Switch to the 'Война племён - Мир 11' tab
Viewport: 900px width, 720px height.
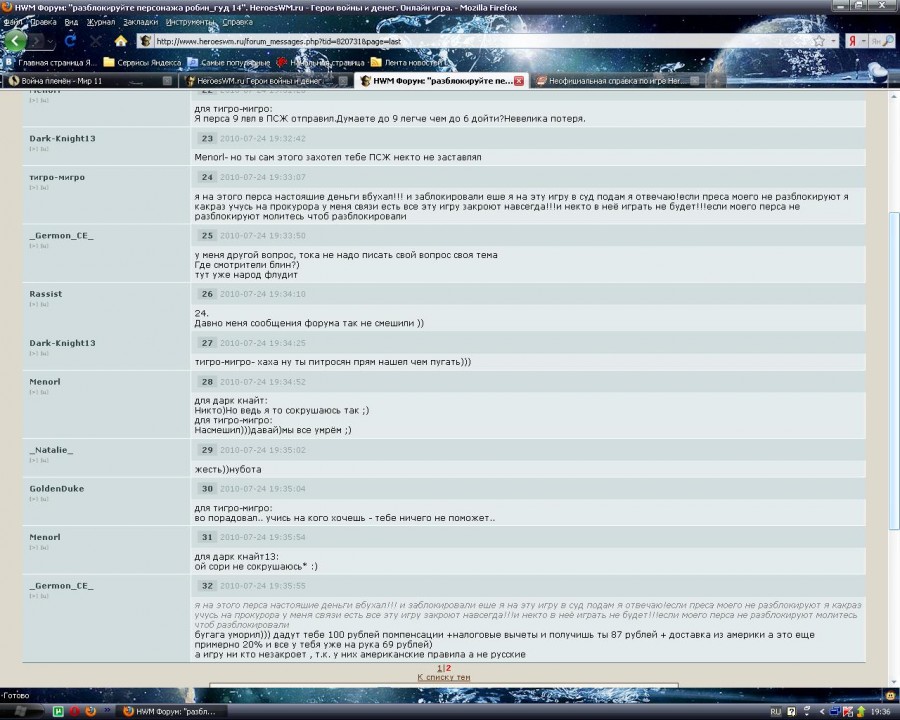pos(90,81)
